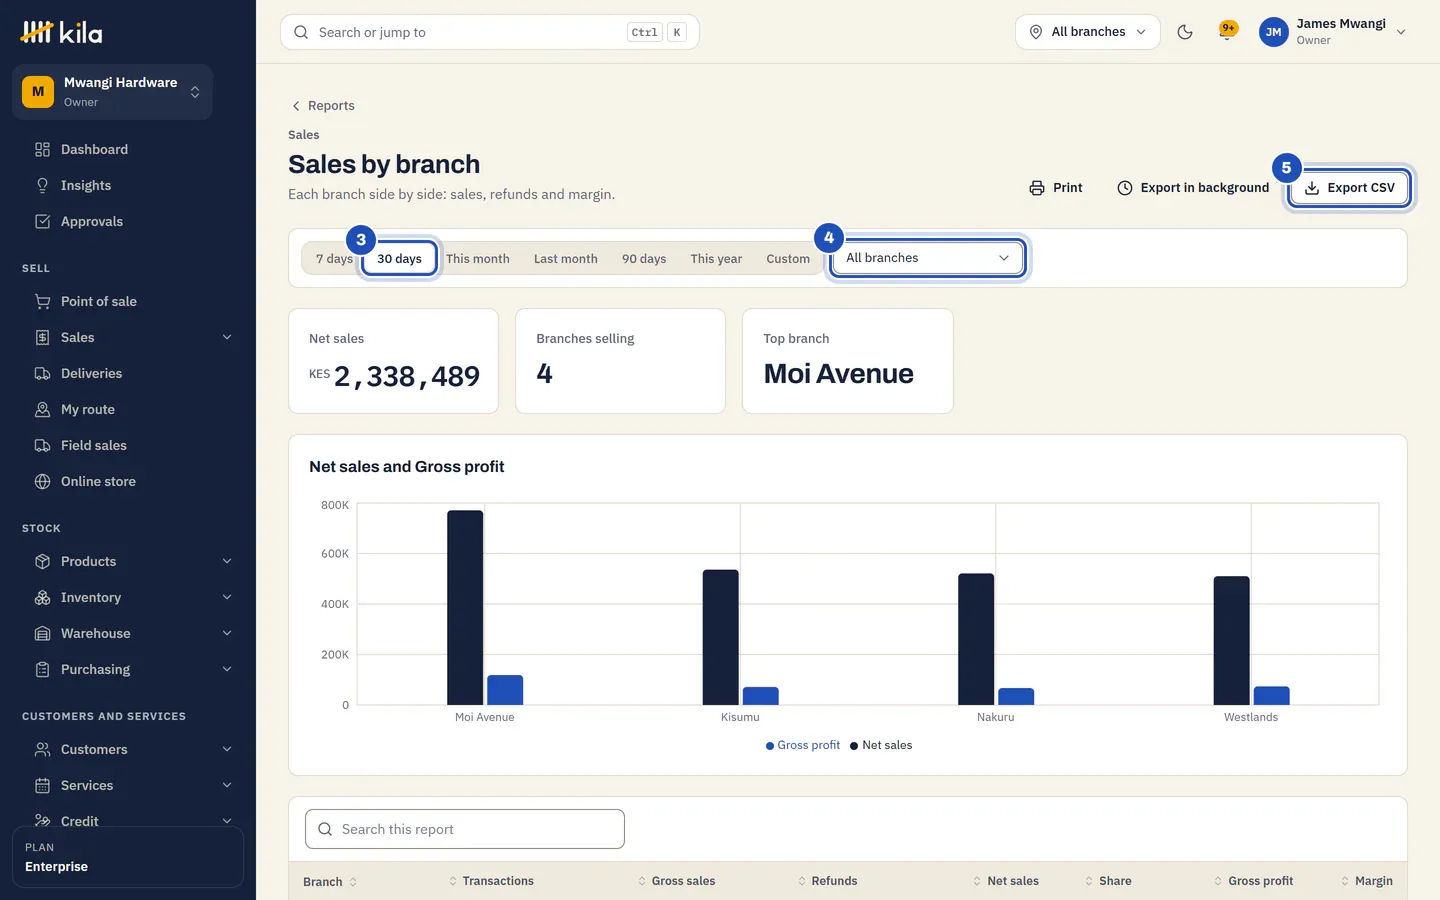Image resolution: width=1440 pixels, height=900 pixels.
Task: Open notifications bell icon
Action: [1228, 32]
